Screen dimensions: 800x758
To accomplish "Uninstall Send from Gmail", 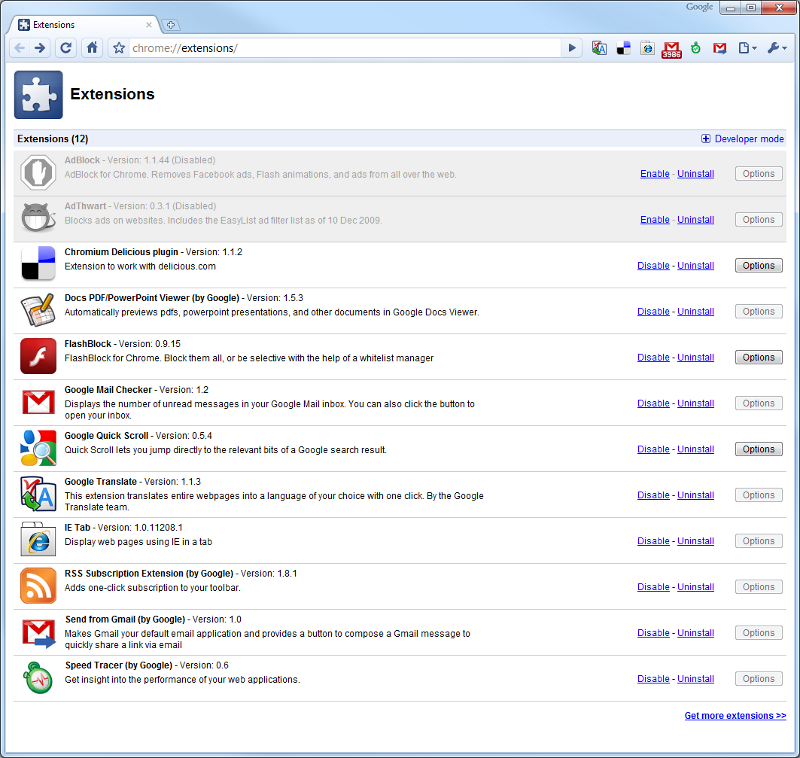I will click(695, 633).
